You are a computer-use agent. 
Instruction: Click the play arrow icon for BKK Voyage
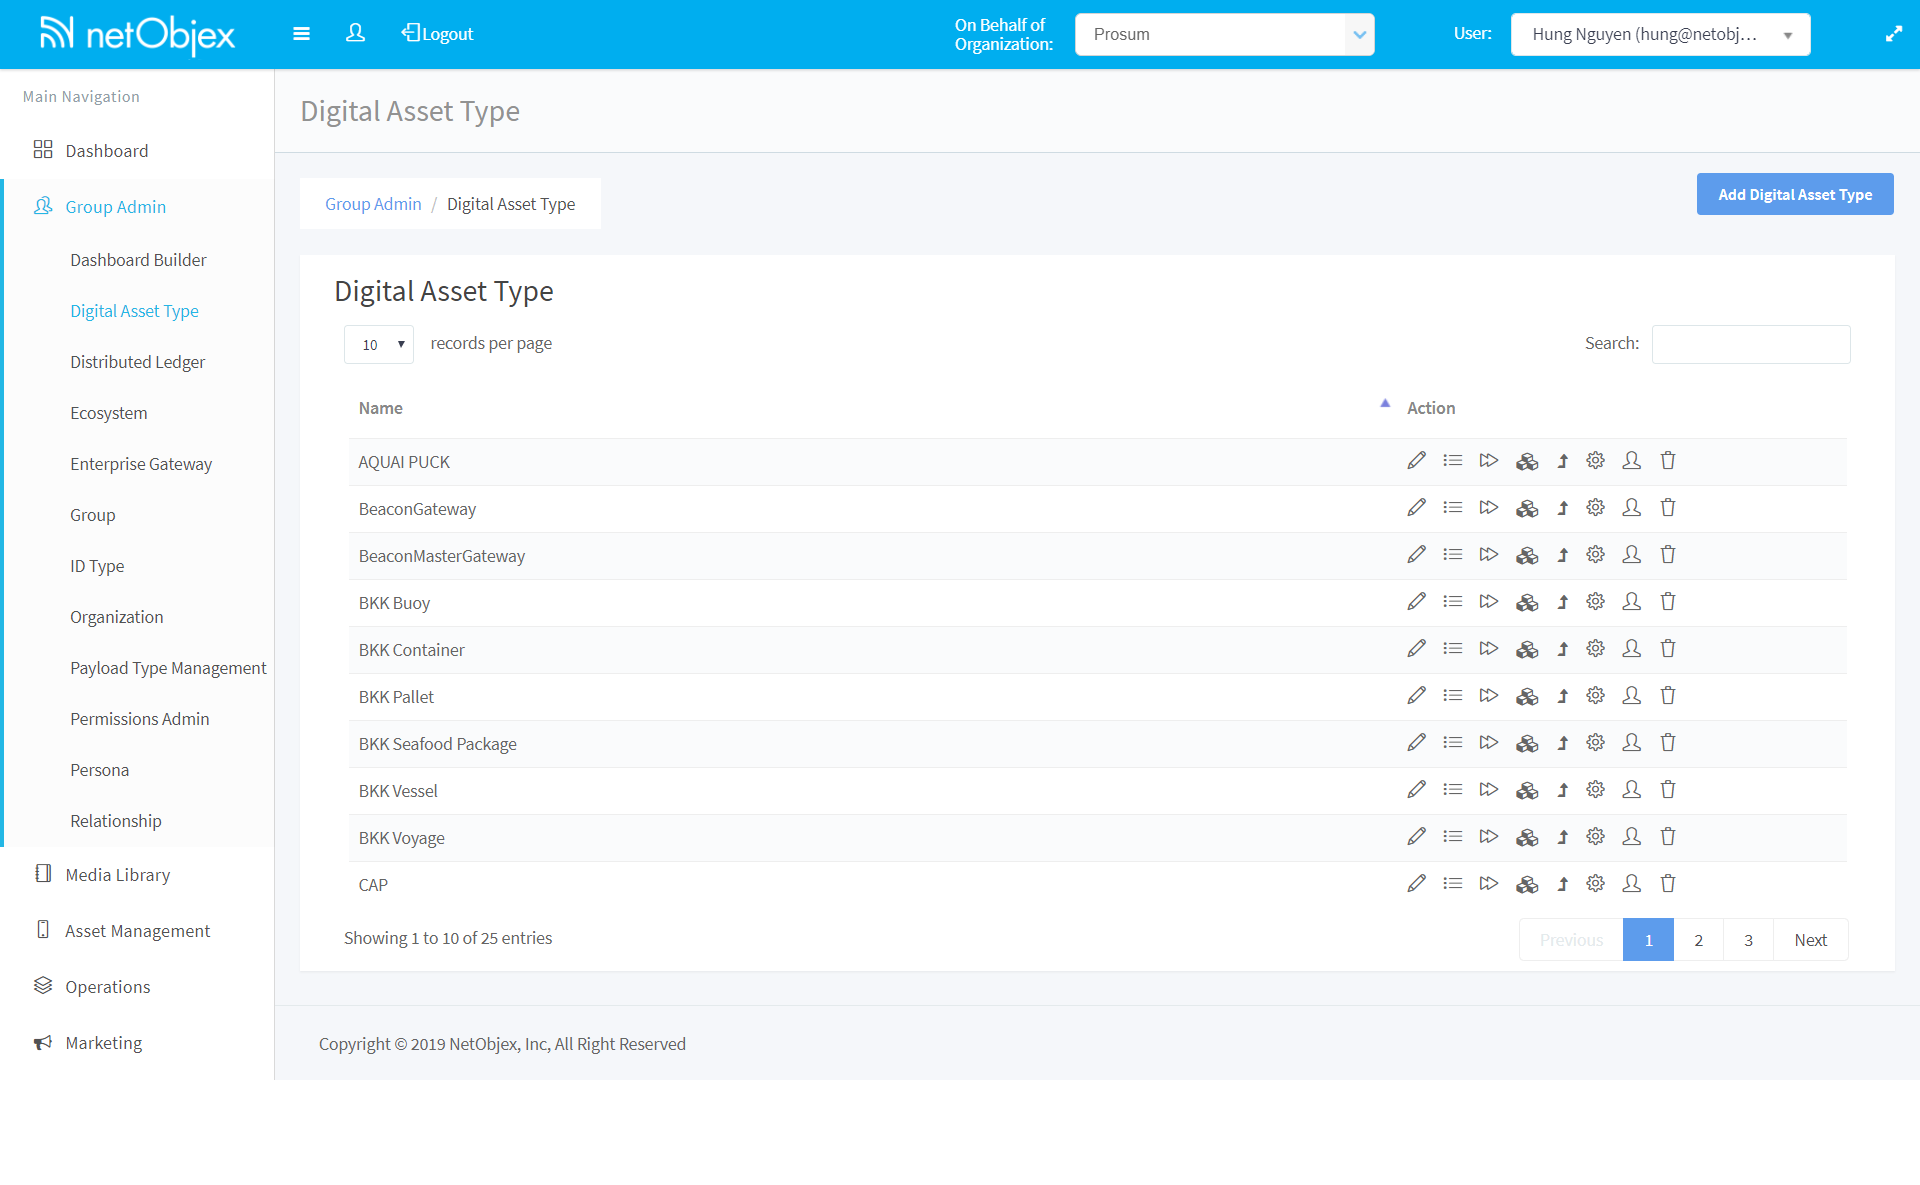pos(1488,837)
